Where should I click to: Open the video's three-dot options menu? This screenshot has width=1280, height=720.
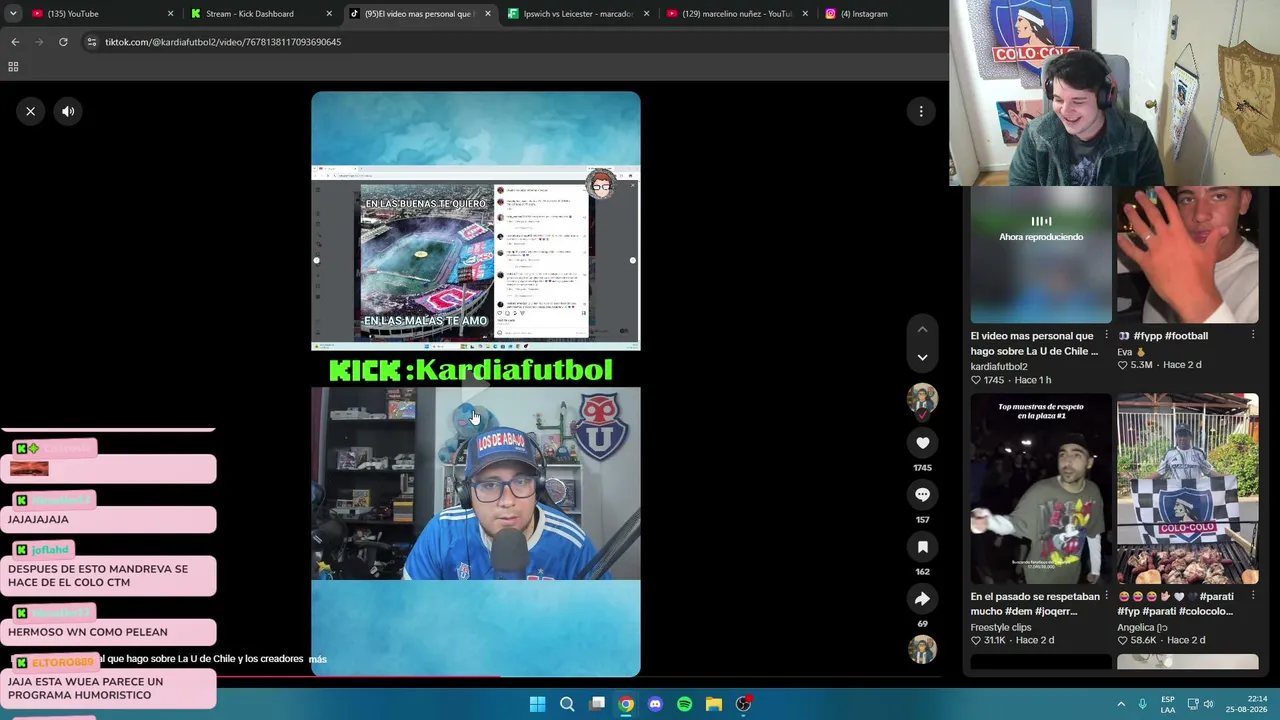pos(921,111)
